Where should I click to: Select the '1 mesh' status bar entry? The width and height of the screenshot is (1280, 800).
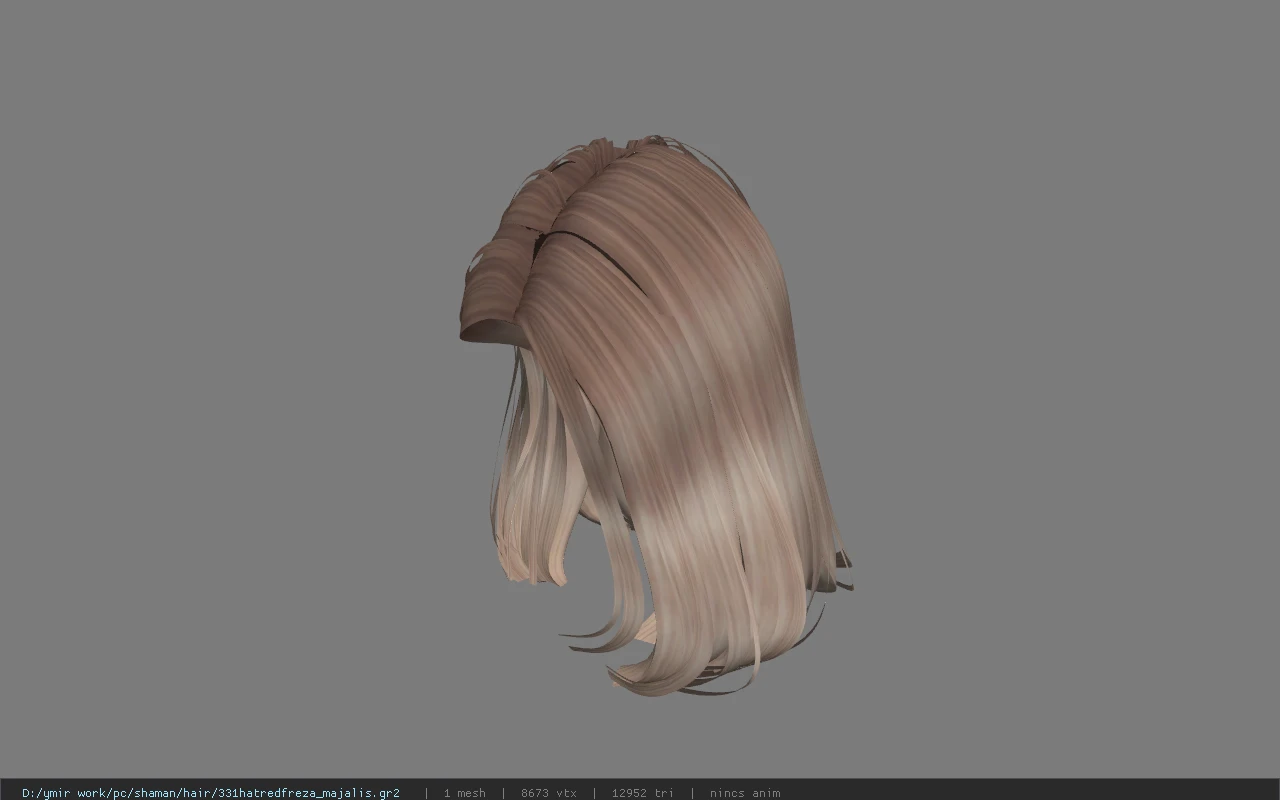click(x=465, y=793)
